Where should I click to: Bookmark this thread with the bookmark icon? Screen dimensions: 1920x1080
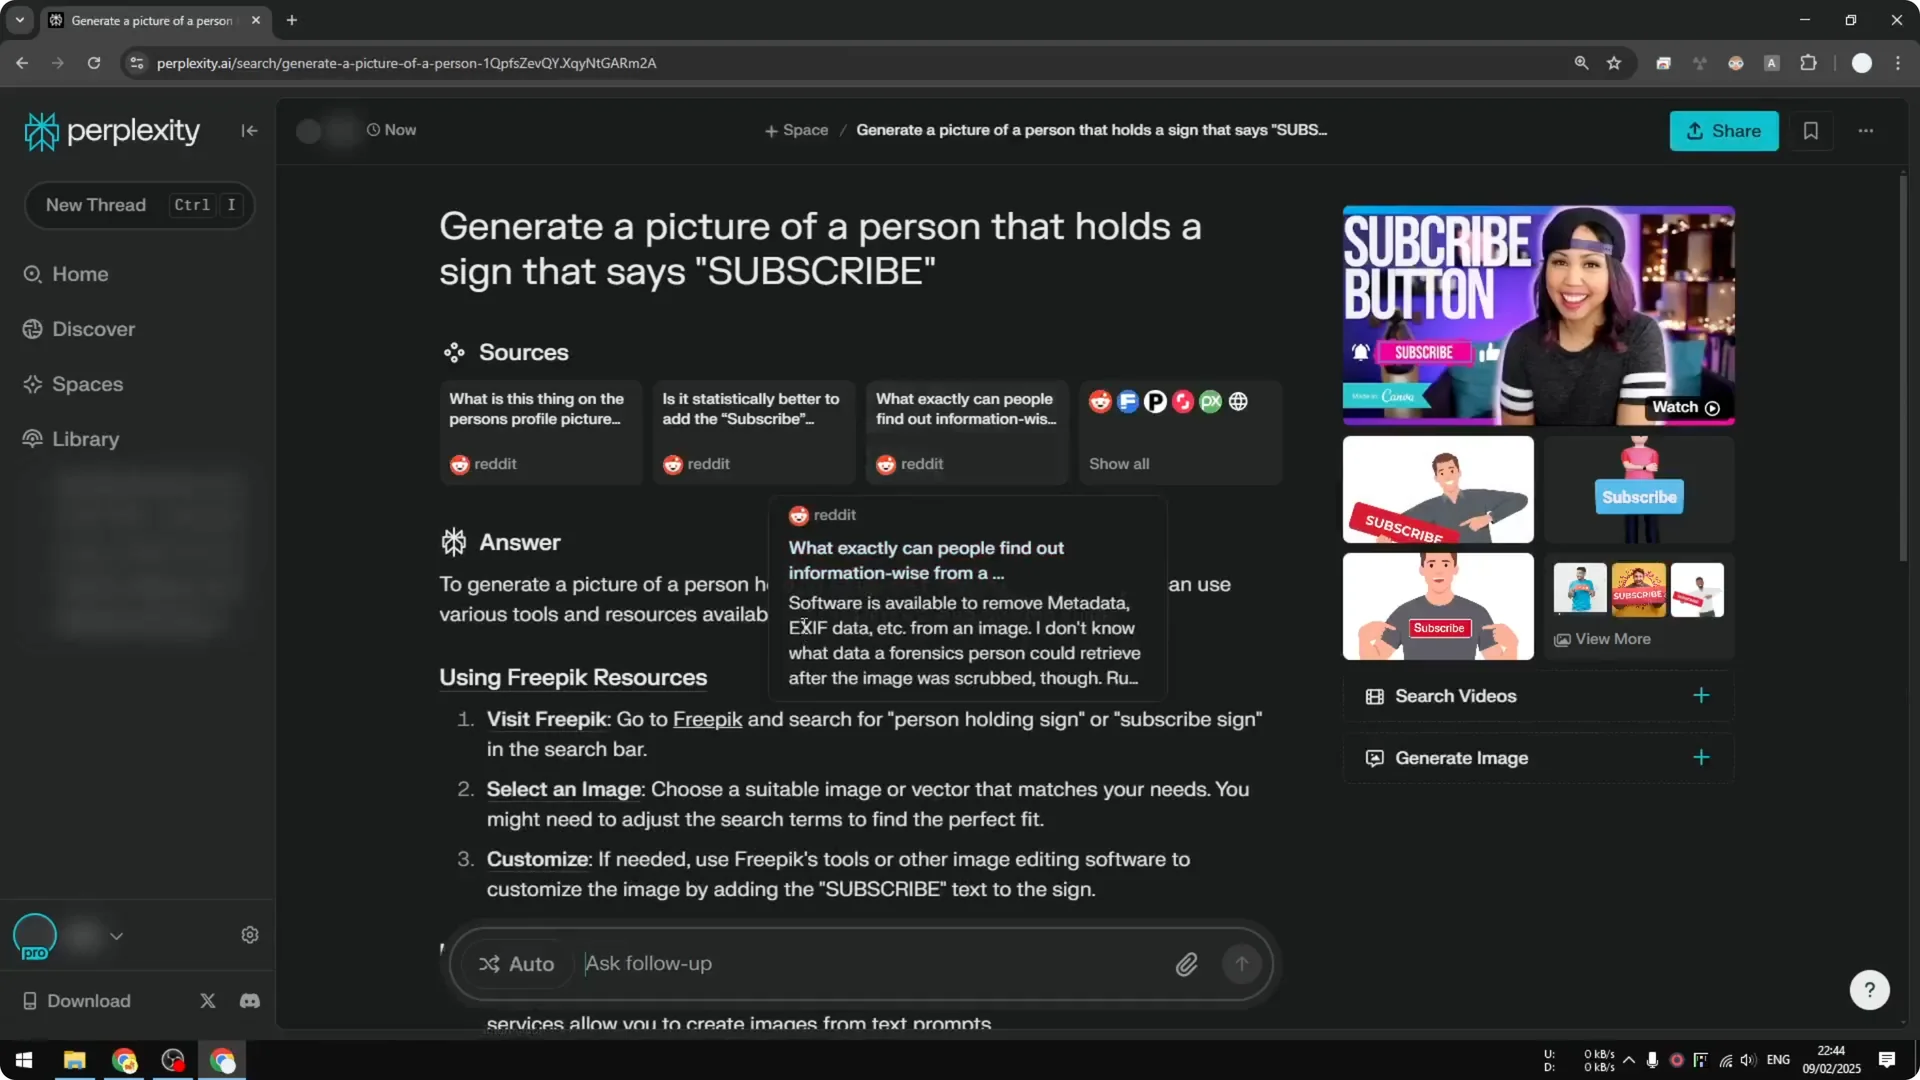1812,131
